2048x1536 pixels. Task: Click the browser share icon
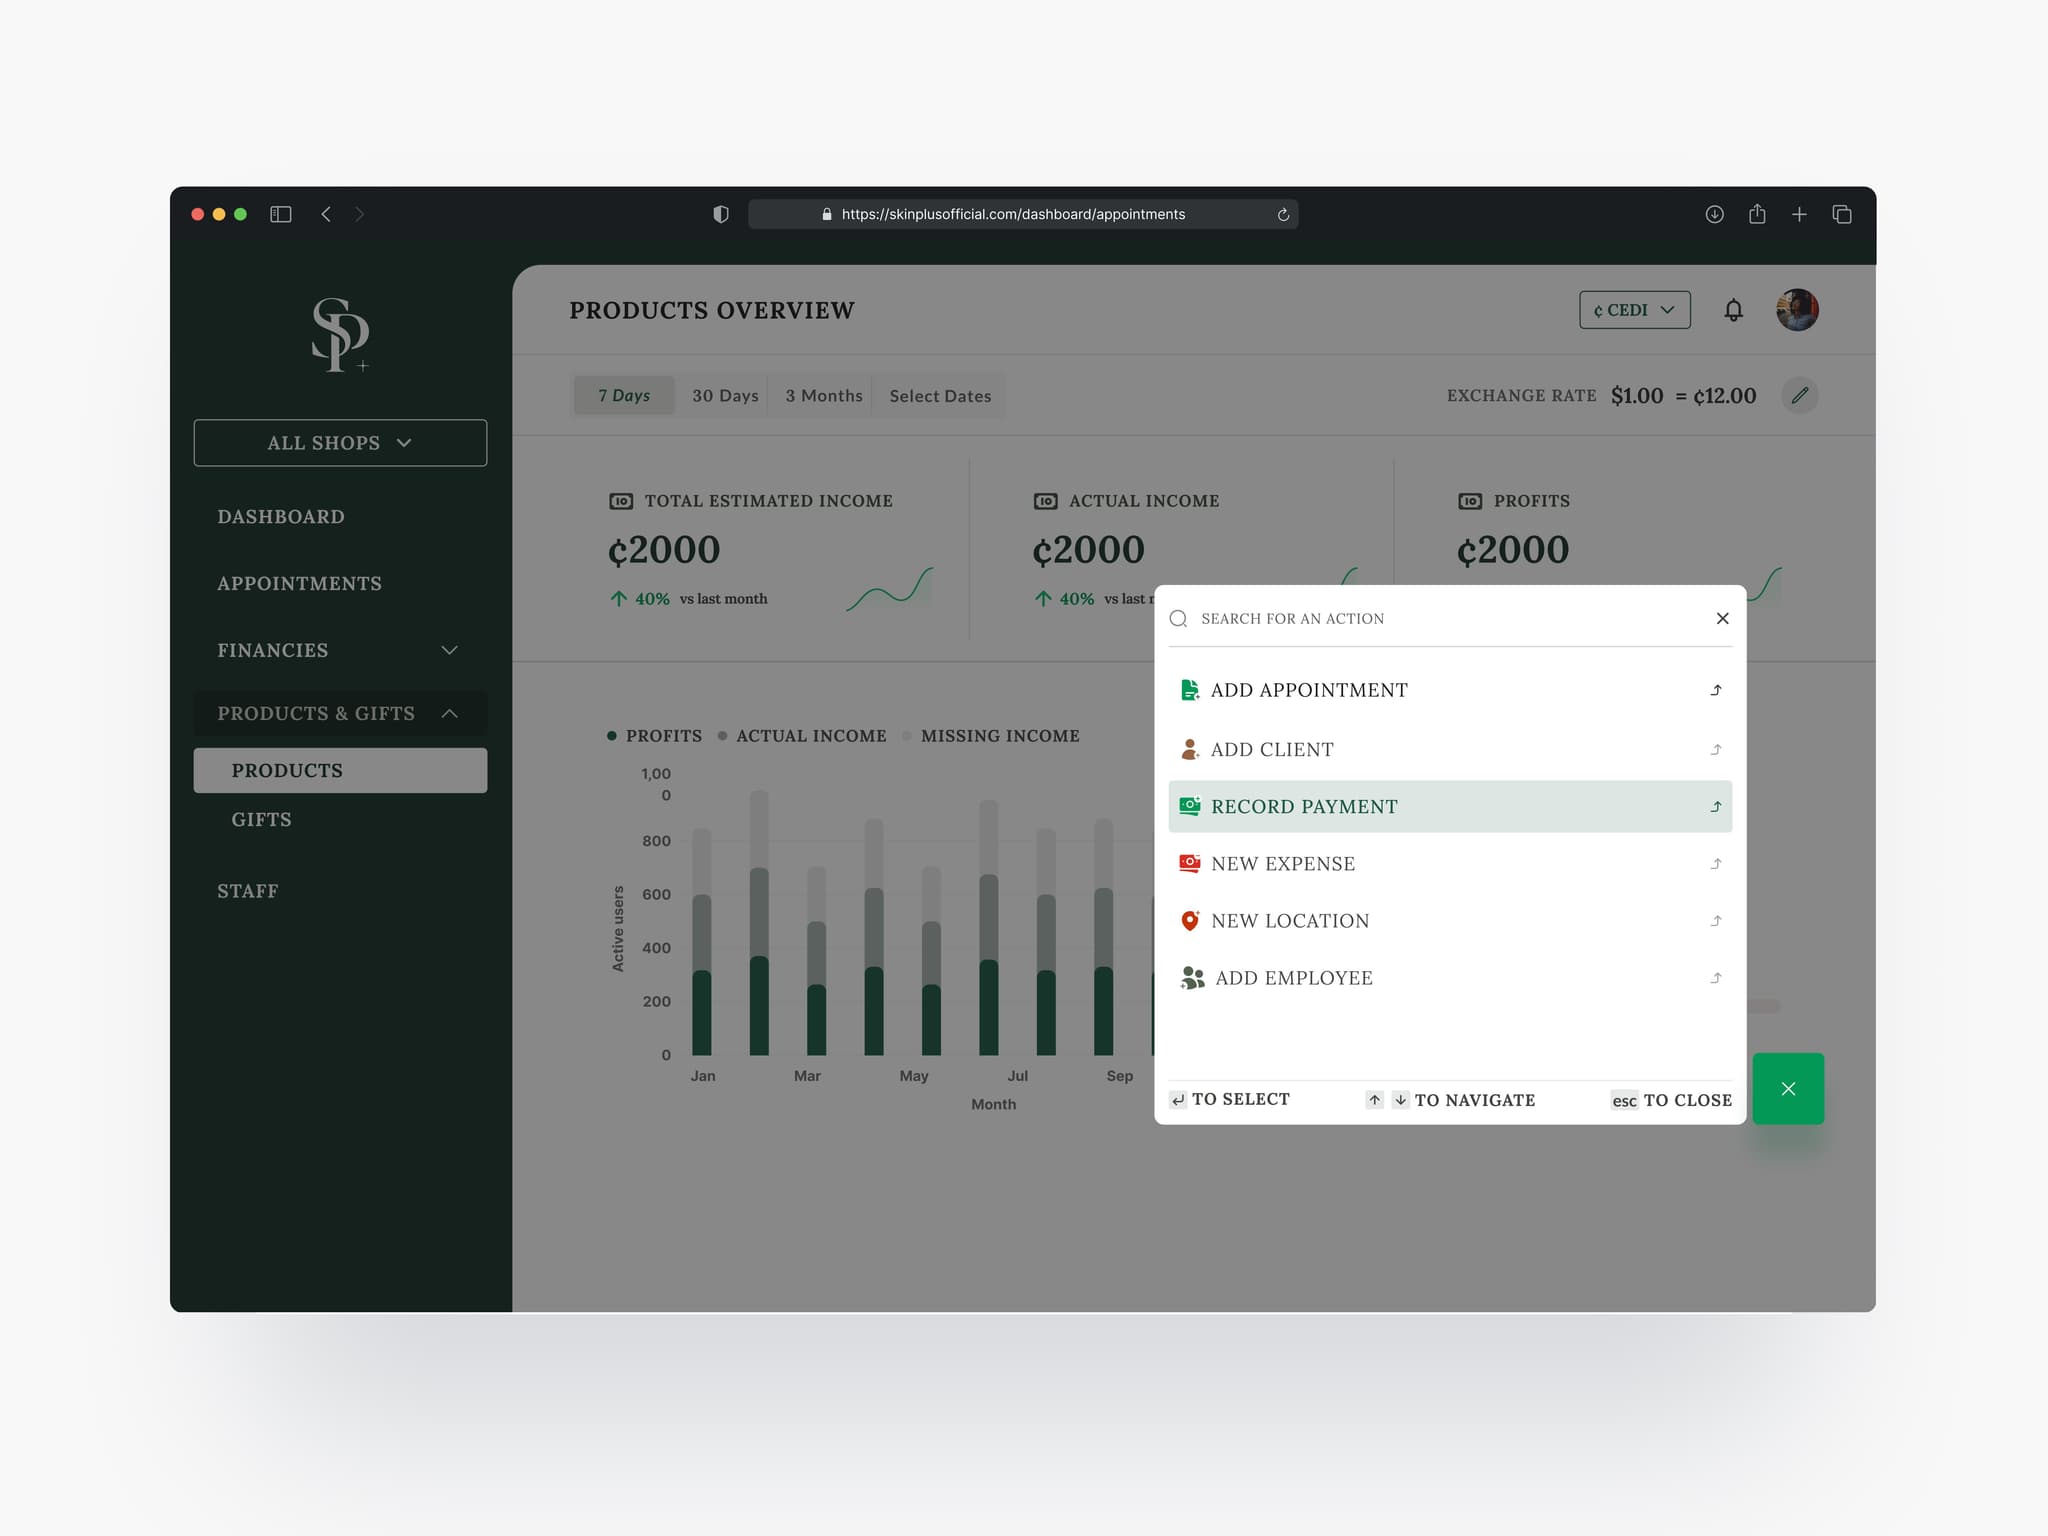pyautogui.click(x=1757, y=214)
